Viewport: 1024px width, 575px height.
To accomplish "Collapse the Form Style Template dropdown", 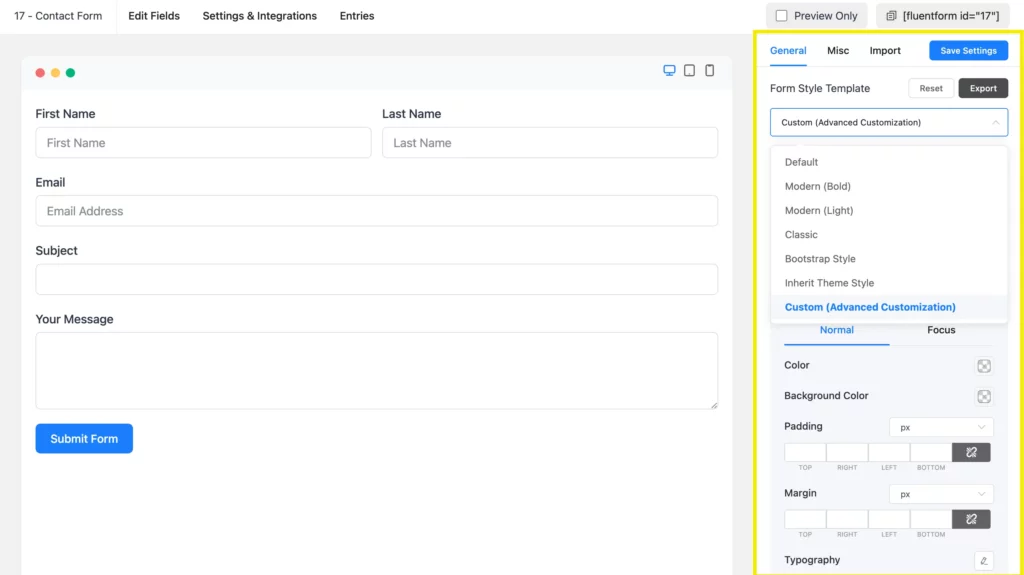I will pos(889,122).
